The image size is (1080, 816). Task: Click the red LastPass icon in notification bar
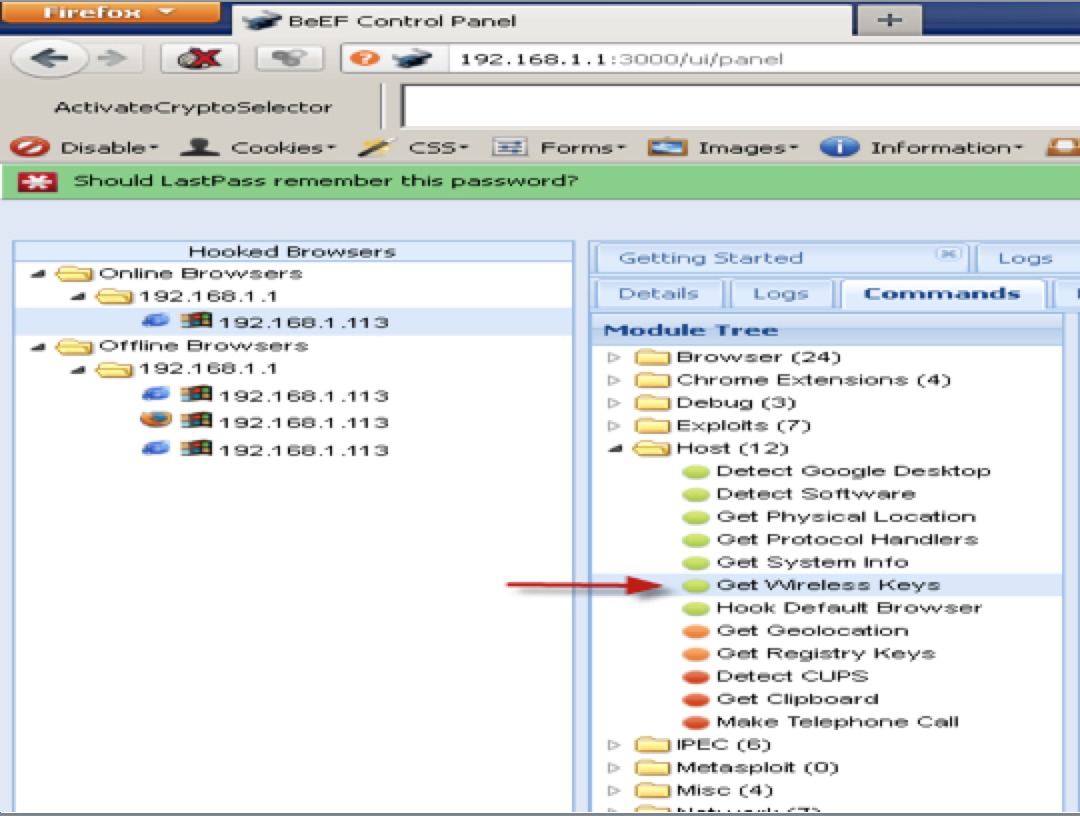pyautogui.click(x=38, y=182)
